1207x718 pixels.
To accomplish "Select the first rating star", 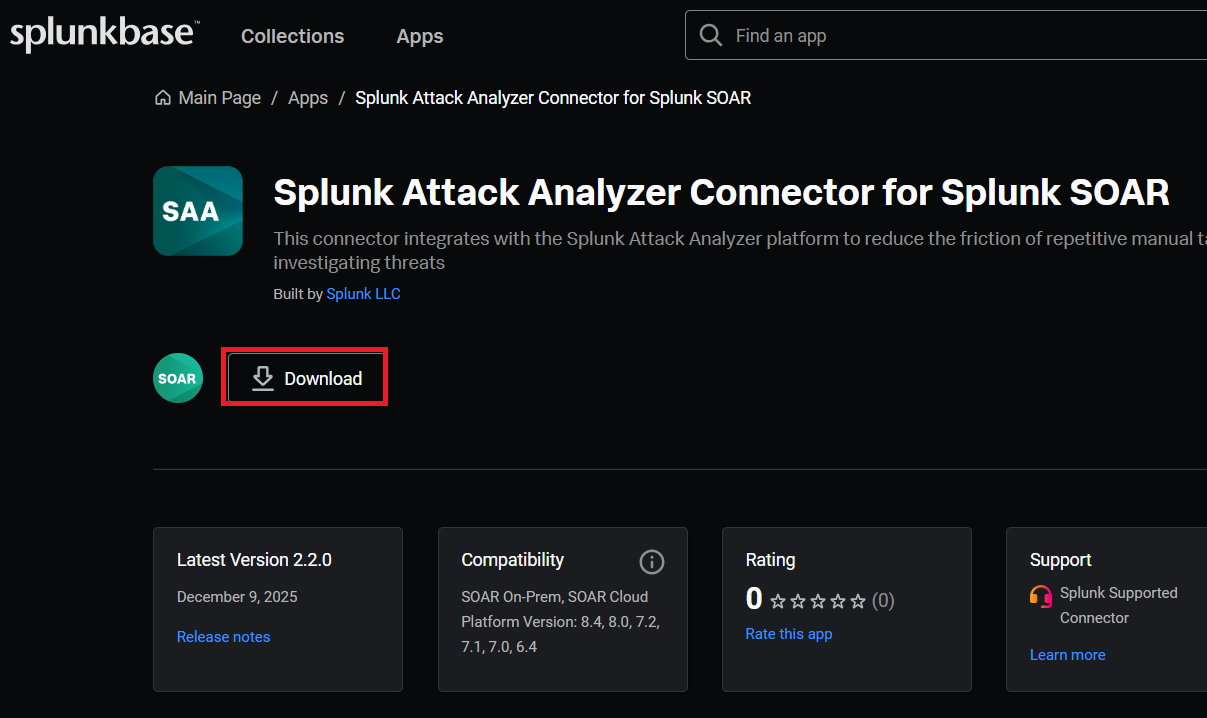I will 778,601.
